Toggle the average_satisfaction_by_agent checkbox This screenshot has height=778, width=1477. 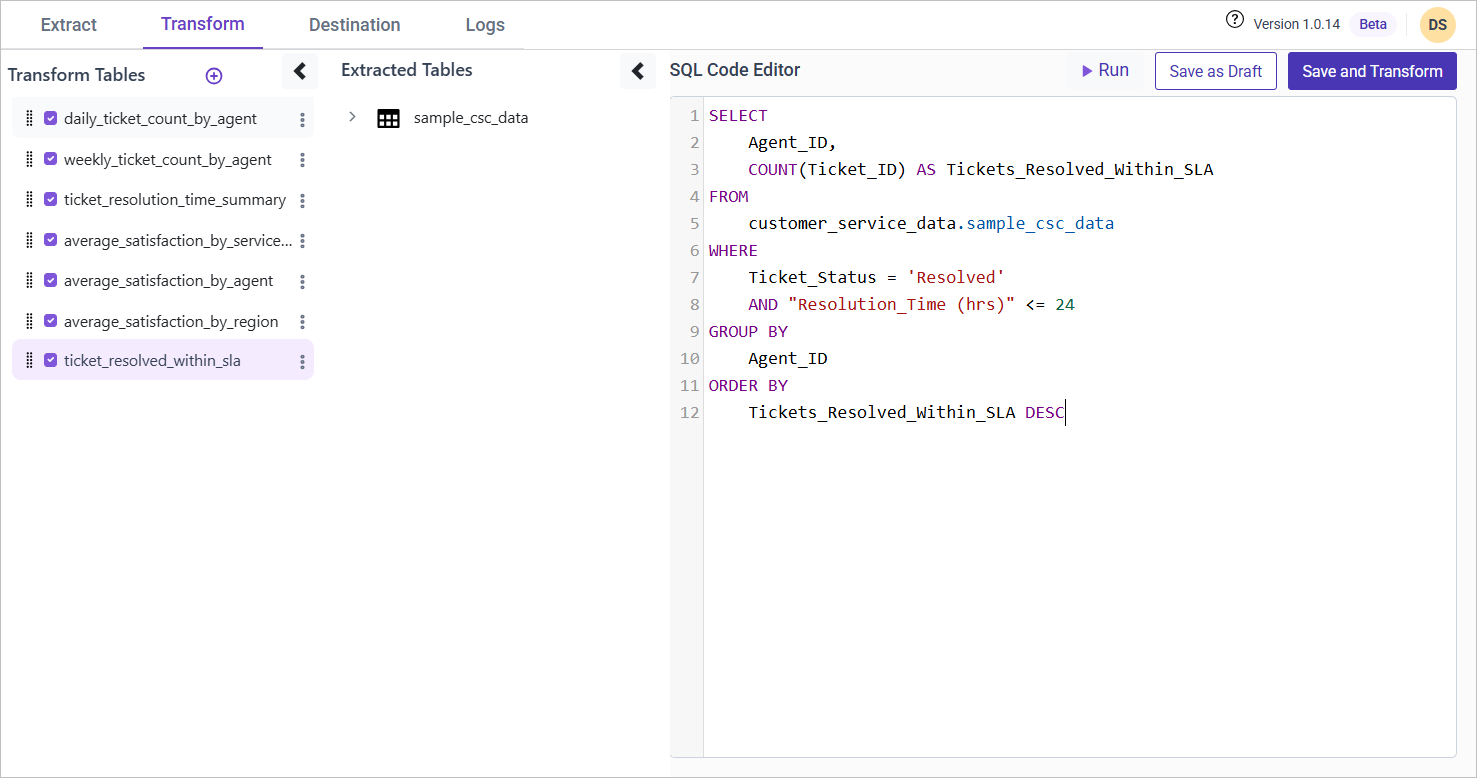click(51, 281)
